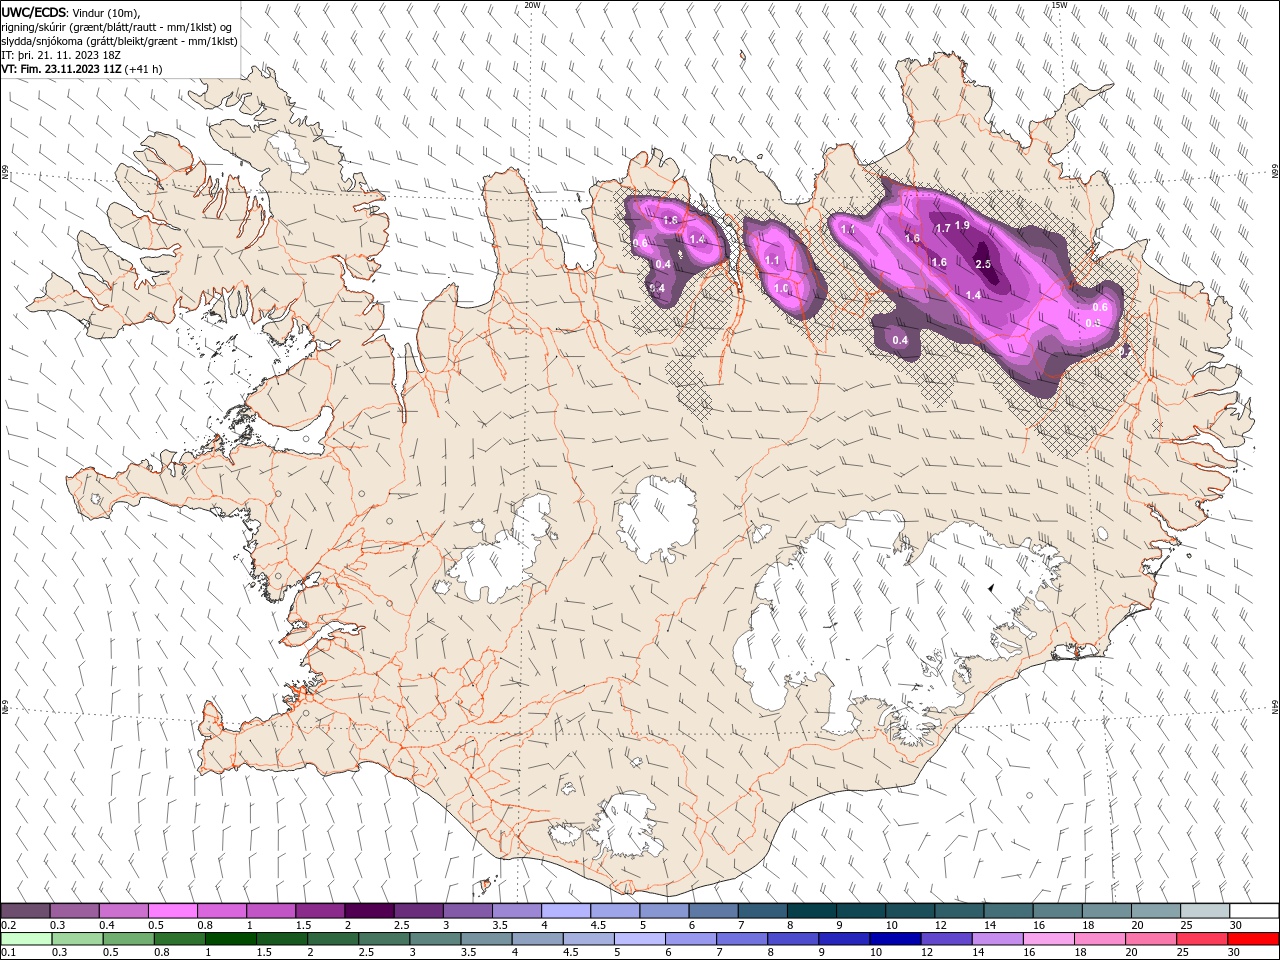
Task: Pick the light pink swatch between 16 and 18, bottom row
Action: click(x=1048, y=939)
